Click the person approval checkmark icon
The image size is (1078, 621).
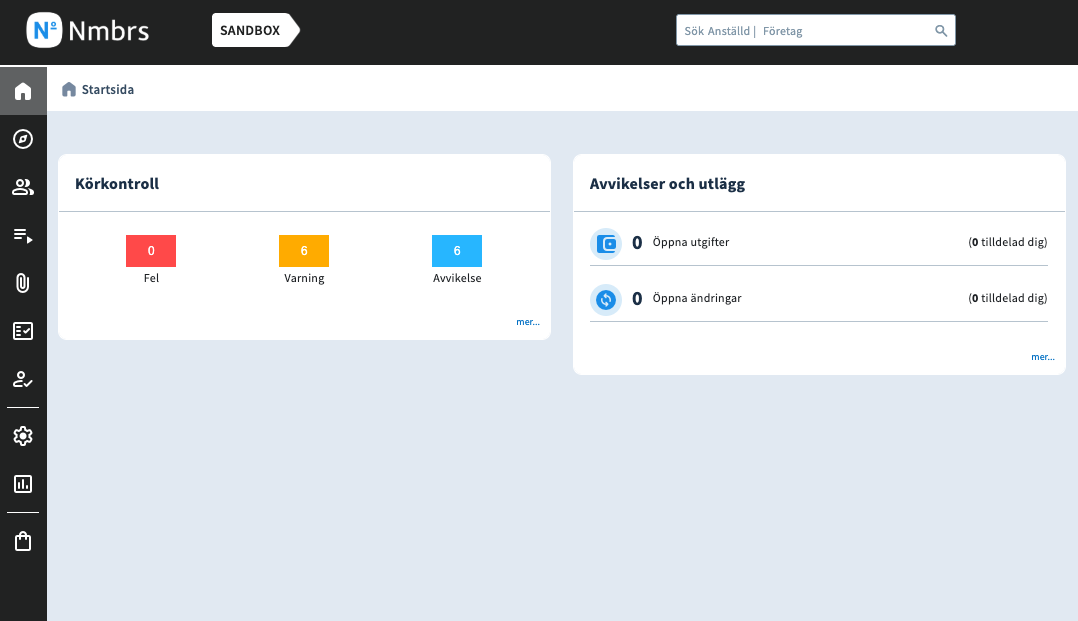click(23, 379)
